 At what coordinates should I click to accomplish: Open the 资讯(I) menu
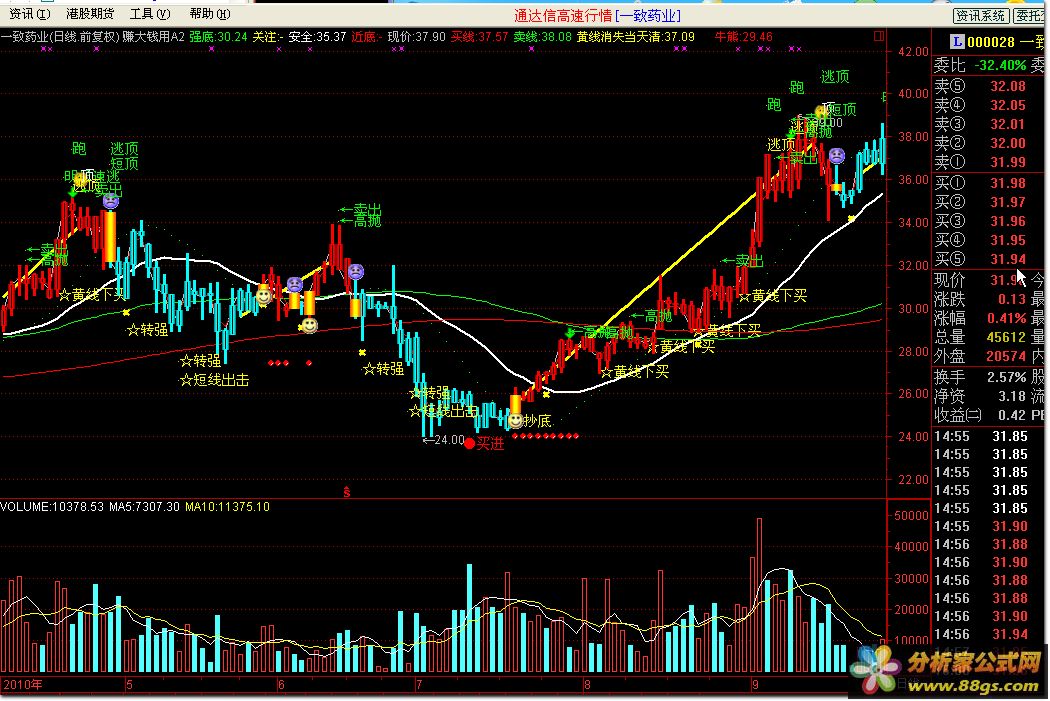pyautogui.click(x=29, y=14)
